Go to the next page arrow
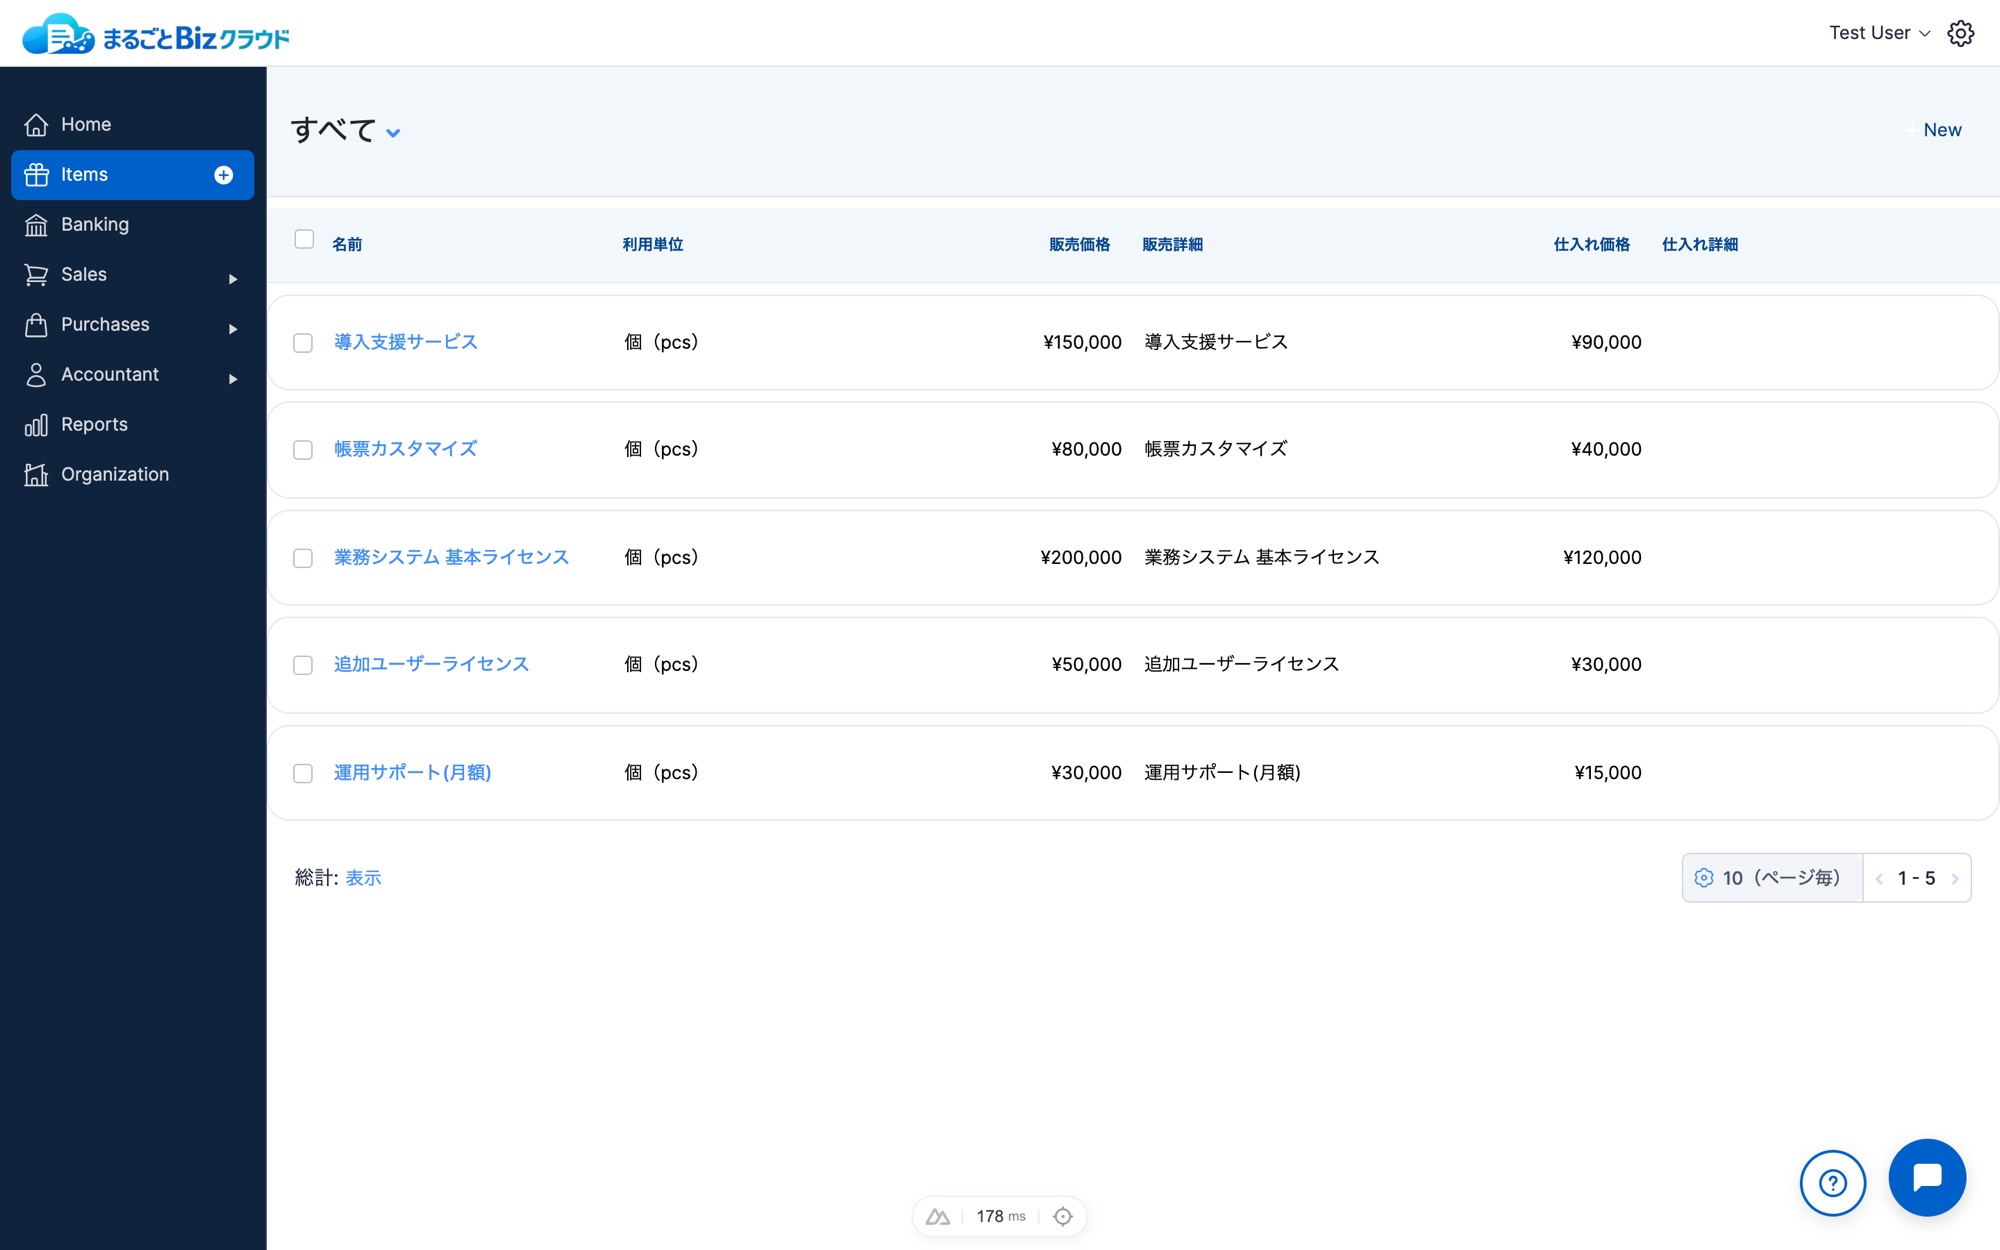Viewport: 2000px width, 1250px height. pyautogui.click(x=1955, y=879)
